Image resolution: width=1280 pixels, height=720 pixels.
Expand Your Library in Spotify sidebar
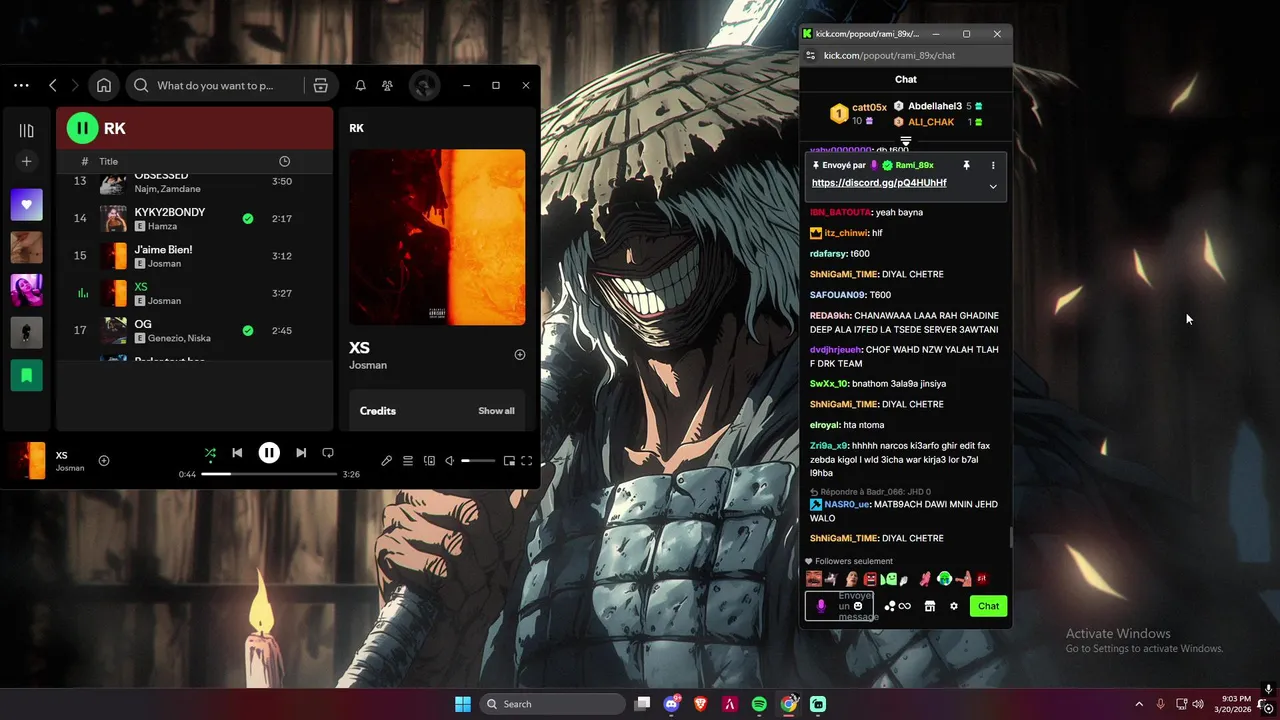pyautogui.click(x=27, y=130)
